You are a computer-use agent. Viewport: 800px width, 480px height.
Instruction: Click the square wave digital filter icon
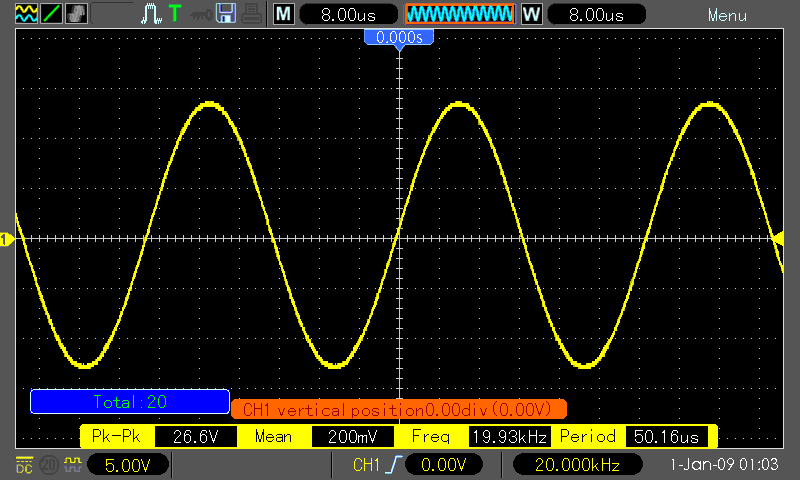[73, 464]
